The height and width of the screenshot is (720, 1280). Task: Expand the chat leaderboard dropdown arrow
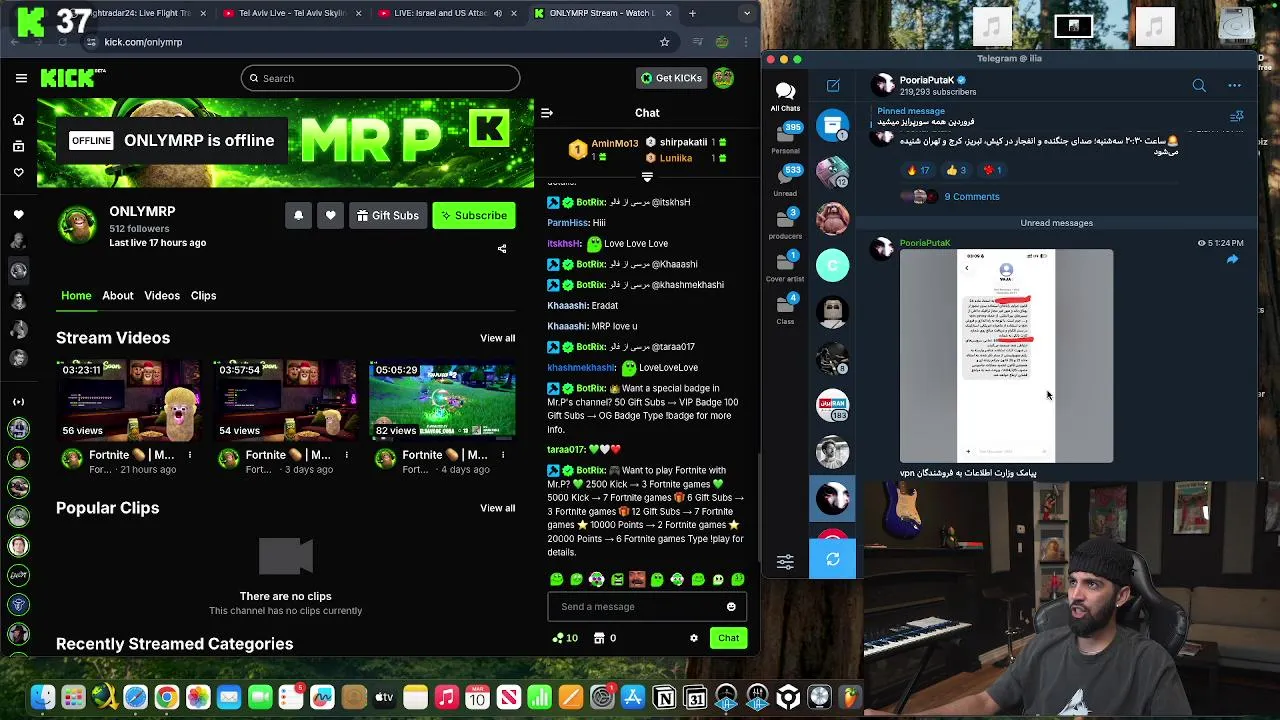(x=647, y=177)
